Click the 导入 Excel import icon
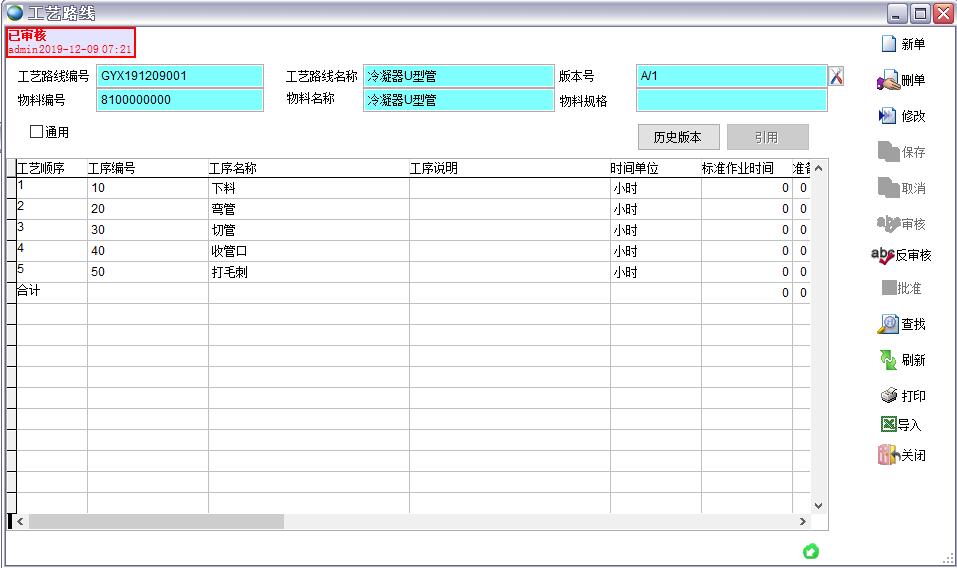 (x=888, y=425)
